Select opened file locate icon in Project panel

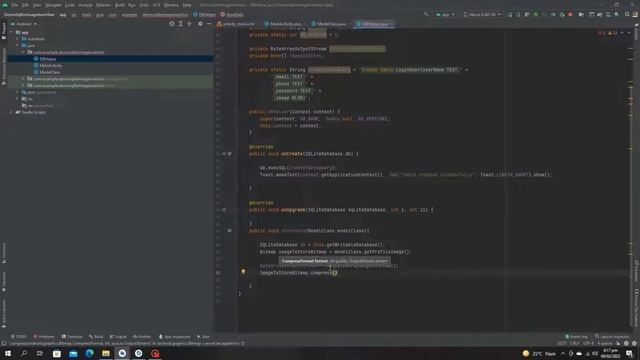(x=172, y=24)
